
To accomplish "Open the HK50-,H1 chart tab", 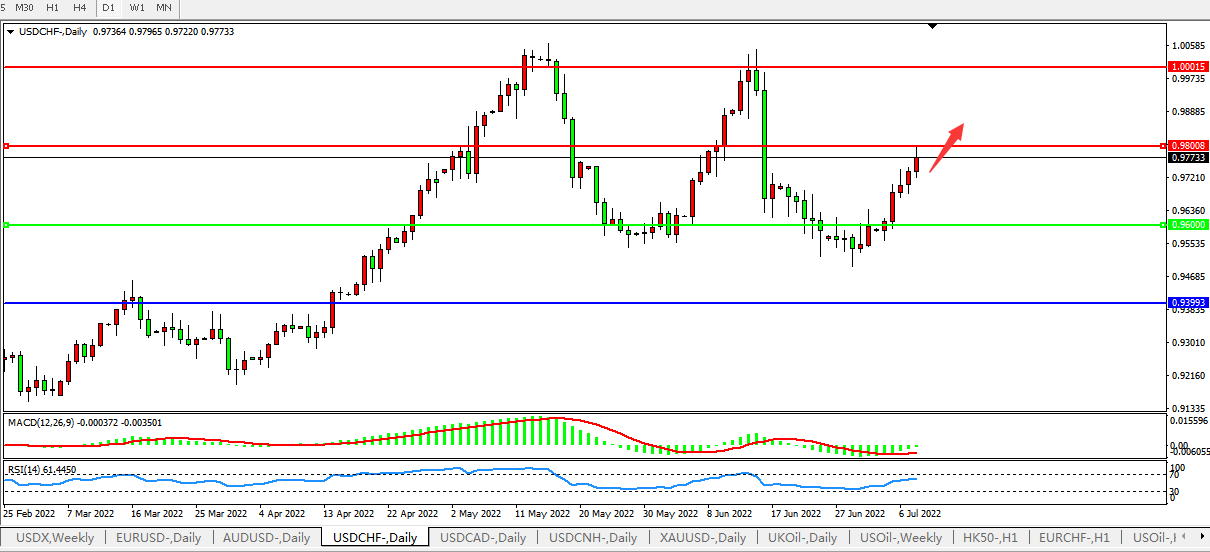I will (988, 538).
